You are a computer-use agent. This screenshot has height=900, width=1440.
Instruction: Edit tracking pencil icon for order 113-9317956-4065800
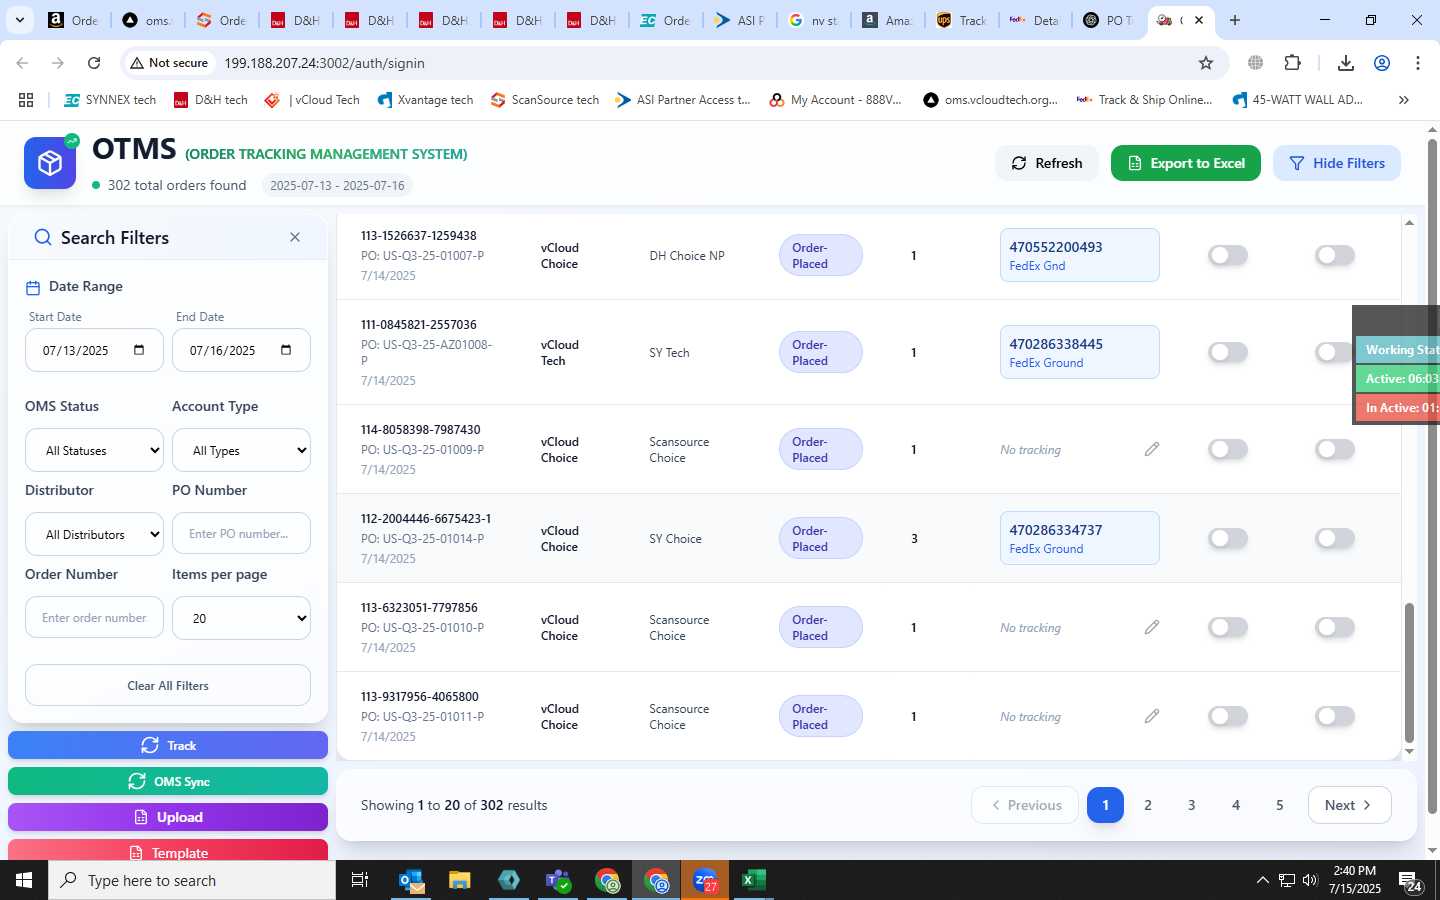point(1152,716)
